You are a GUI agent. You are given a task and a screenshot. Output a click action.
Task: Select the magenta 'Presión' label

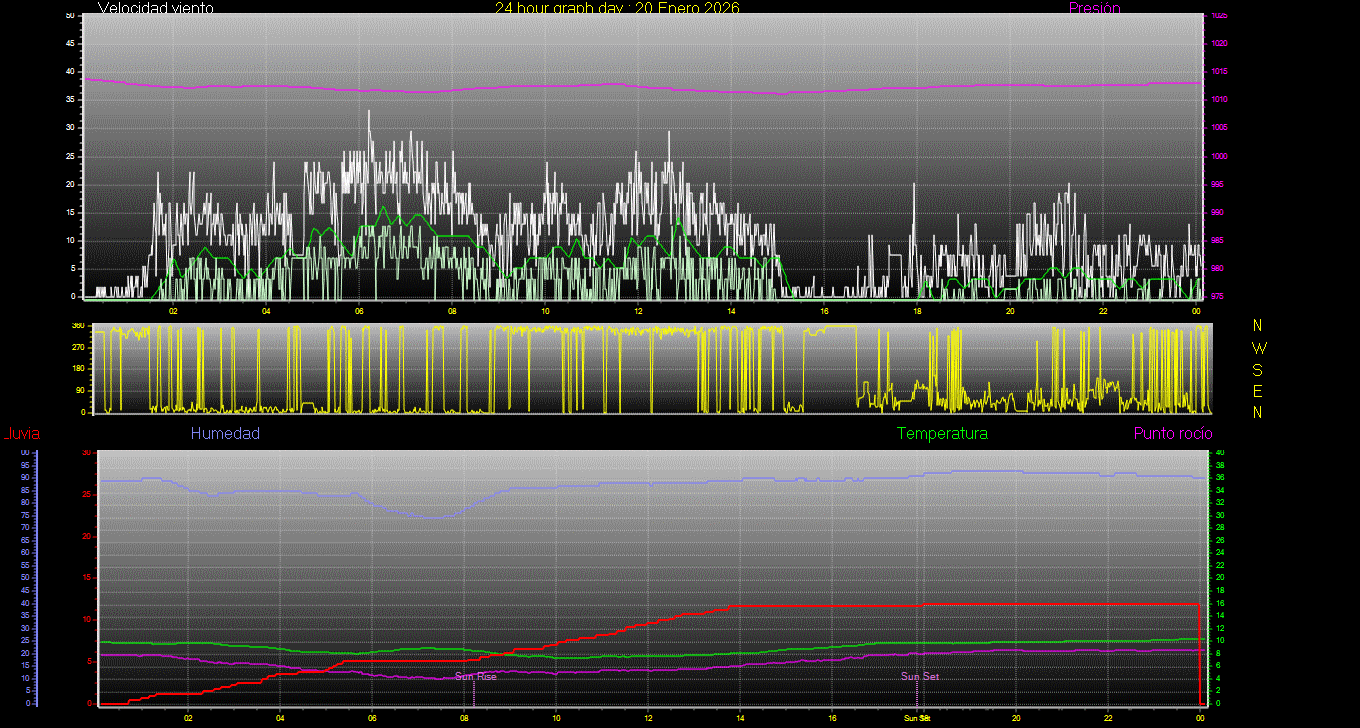point(1094,8)
